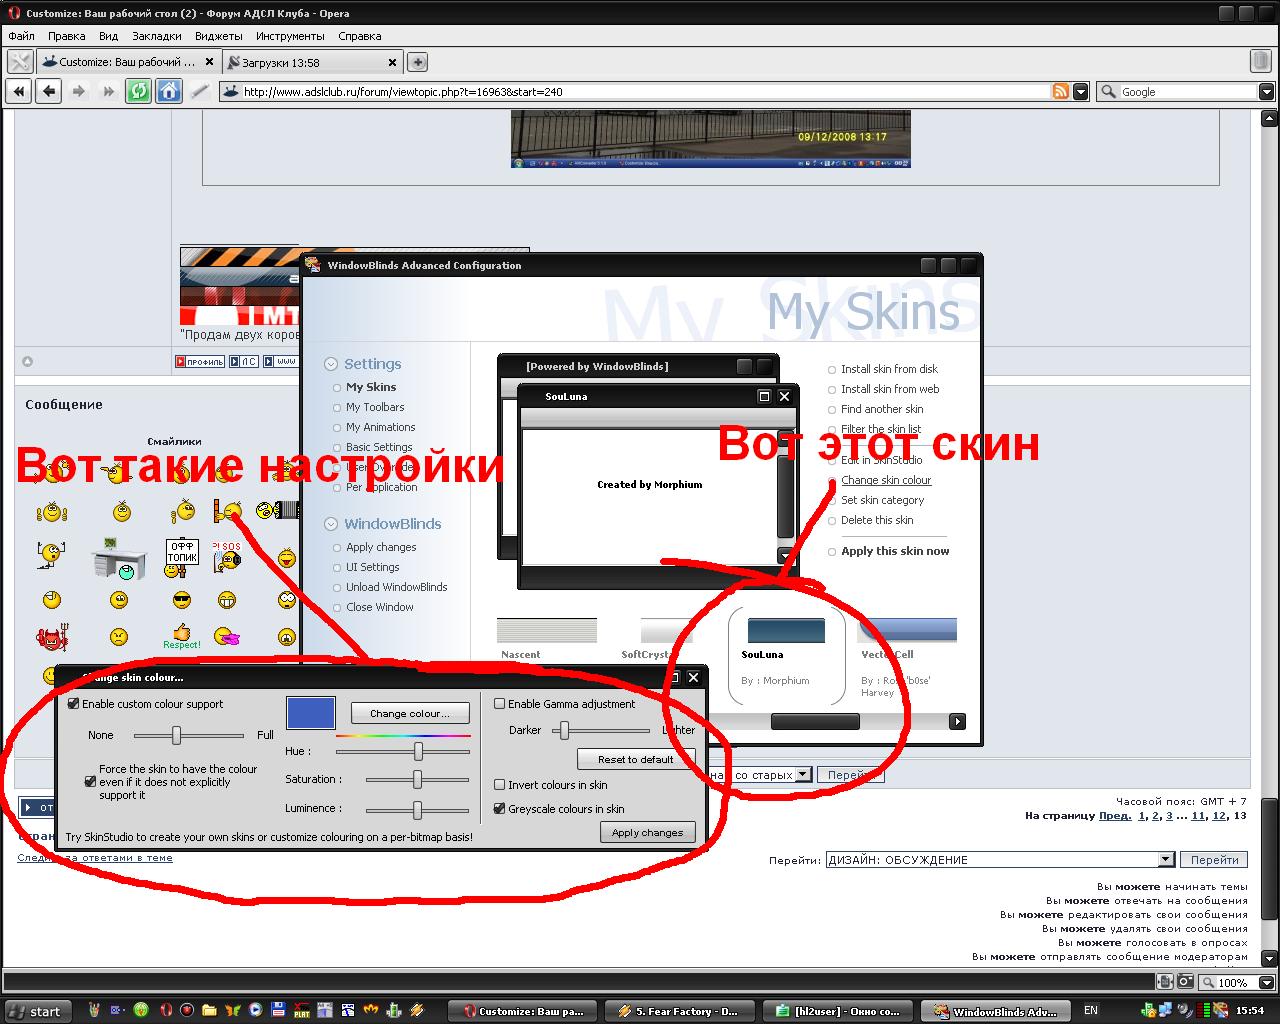Enable Gamma adjustment checkbox
Image resolution: width=1280 pixels, height=1024 pixels.
coord(500,704)
